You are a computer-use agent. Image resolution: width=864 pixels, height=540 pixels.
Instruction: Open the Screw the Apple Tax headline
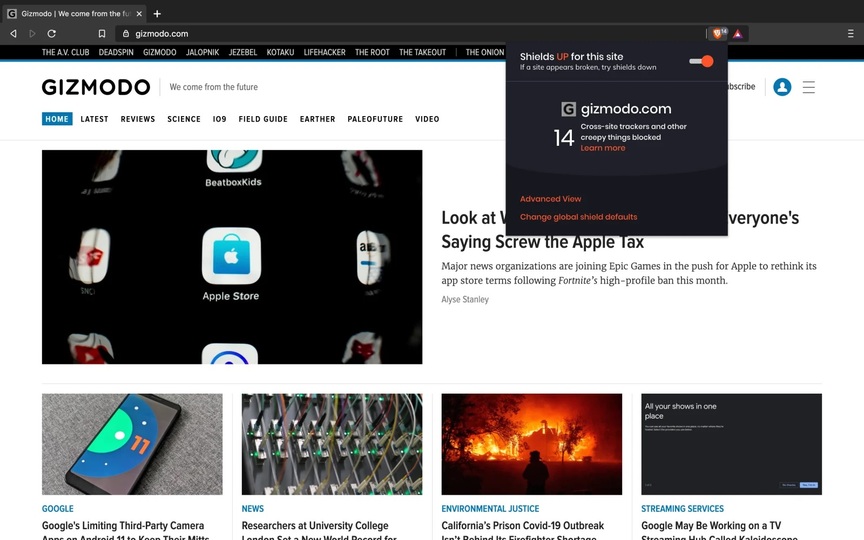(543, 242)
